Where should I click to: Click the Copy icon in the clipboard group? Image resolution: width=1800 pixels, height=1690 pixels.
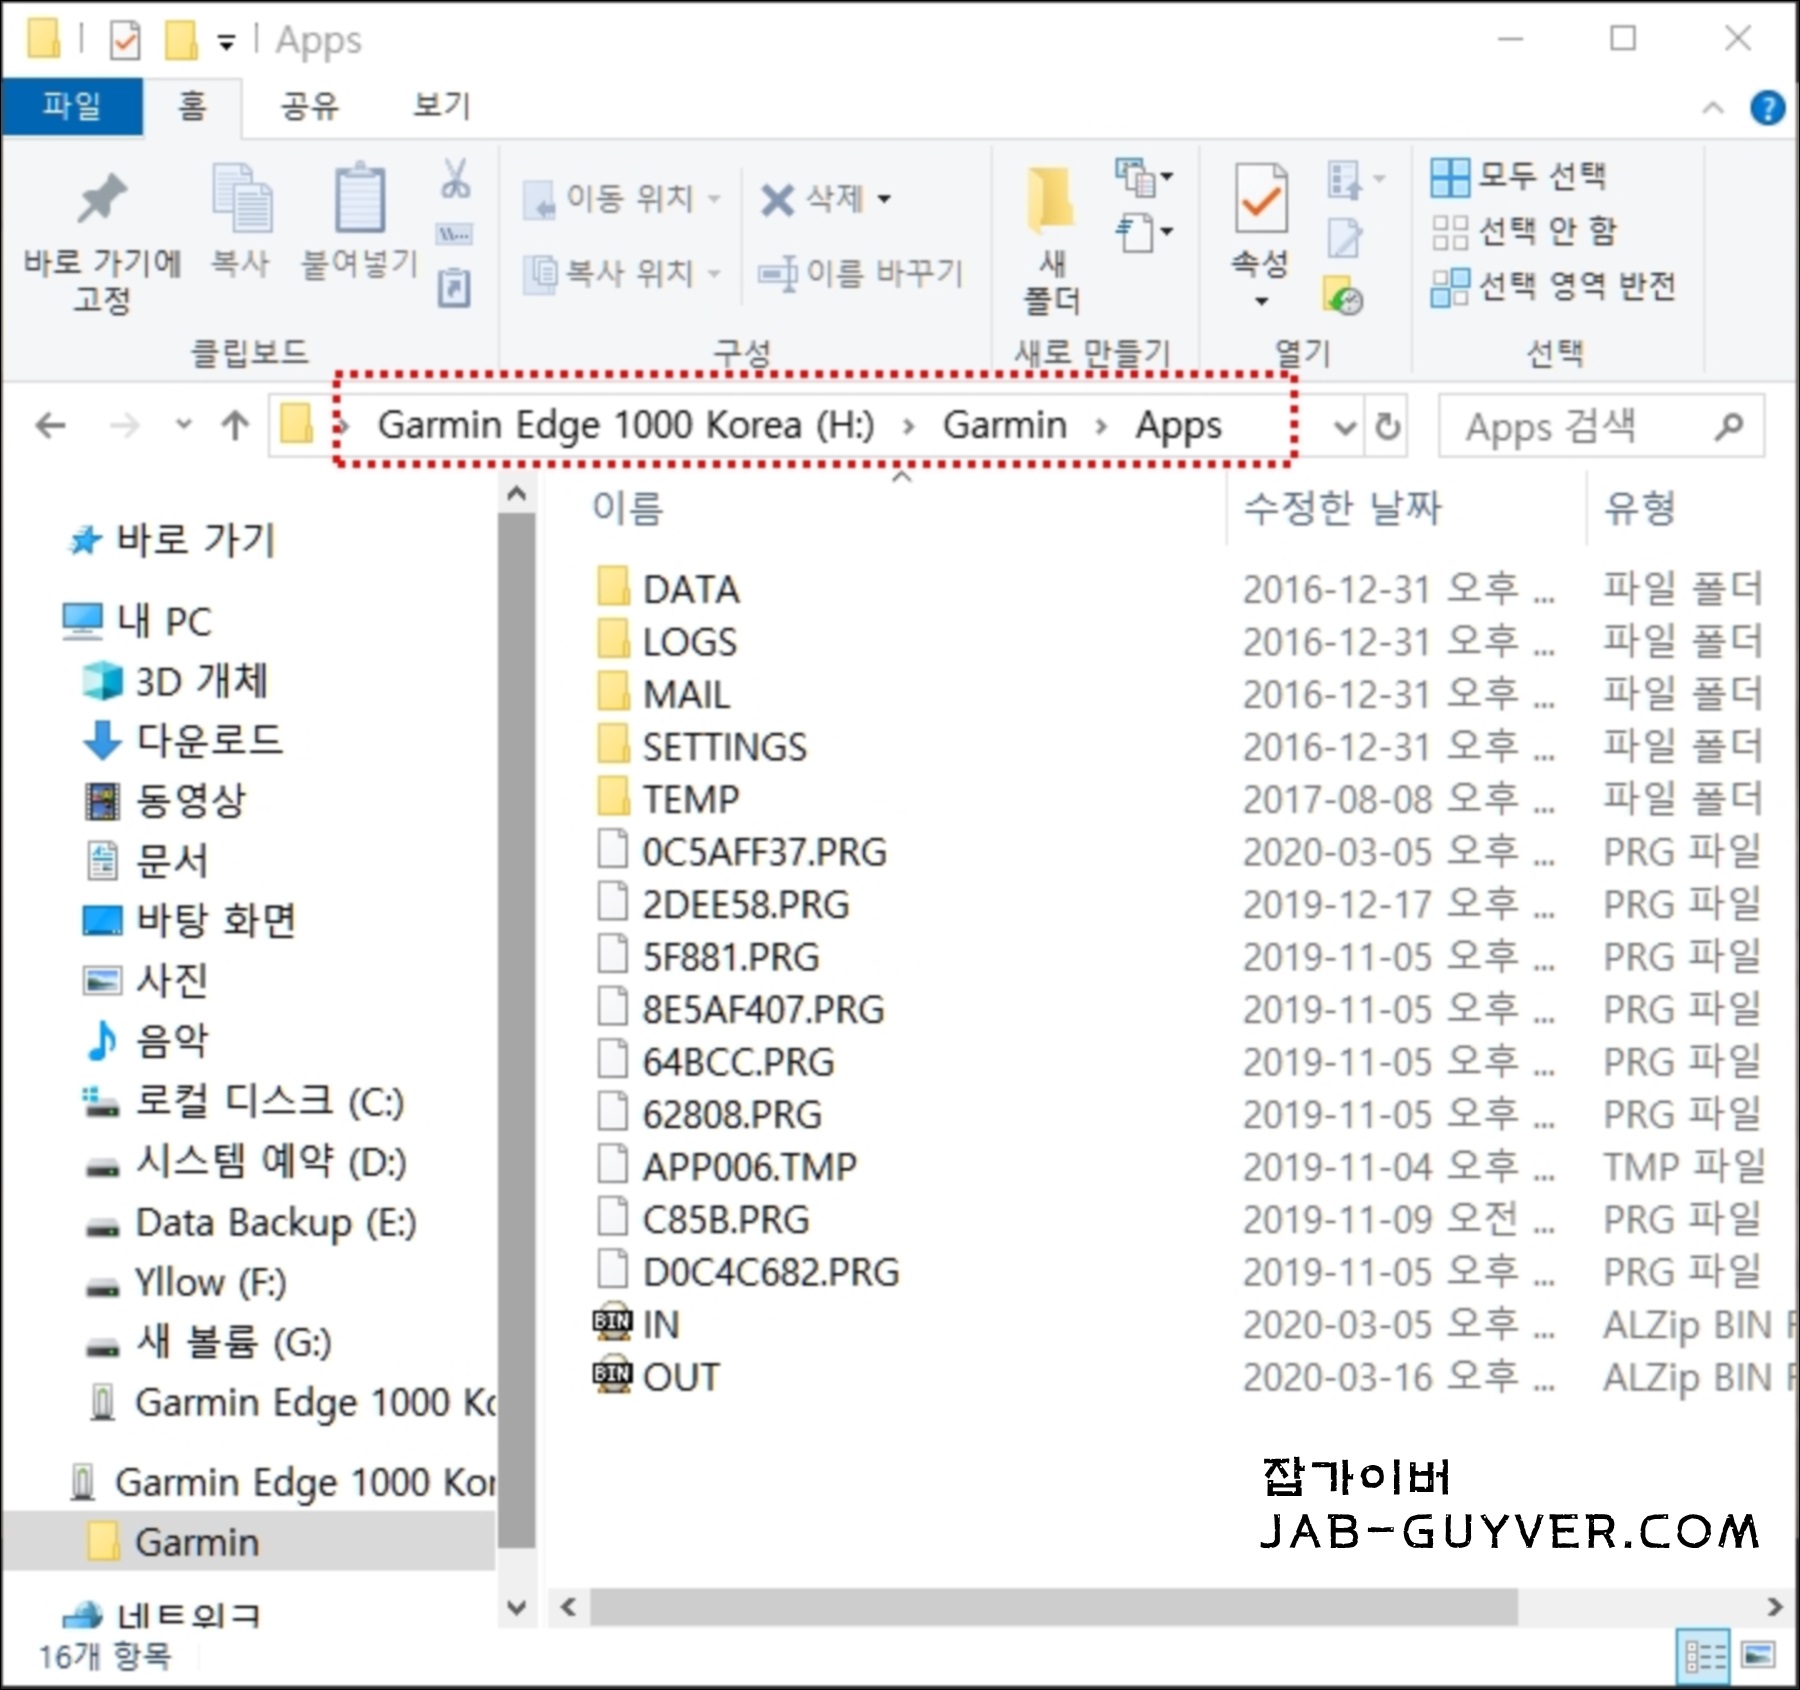click(x=241, y=198)
